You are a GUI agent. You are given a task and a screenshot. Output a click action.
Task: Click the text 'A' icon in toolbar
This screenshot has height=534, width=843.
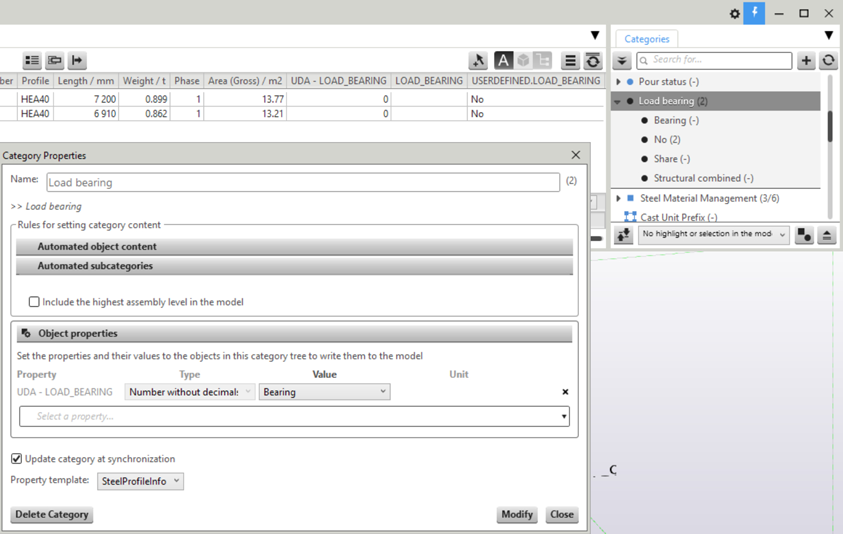coord(503,61)
